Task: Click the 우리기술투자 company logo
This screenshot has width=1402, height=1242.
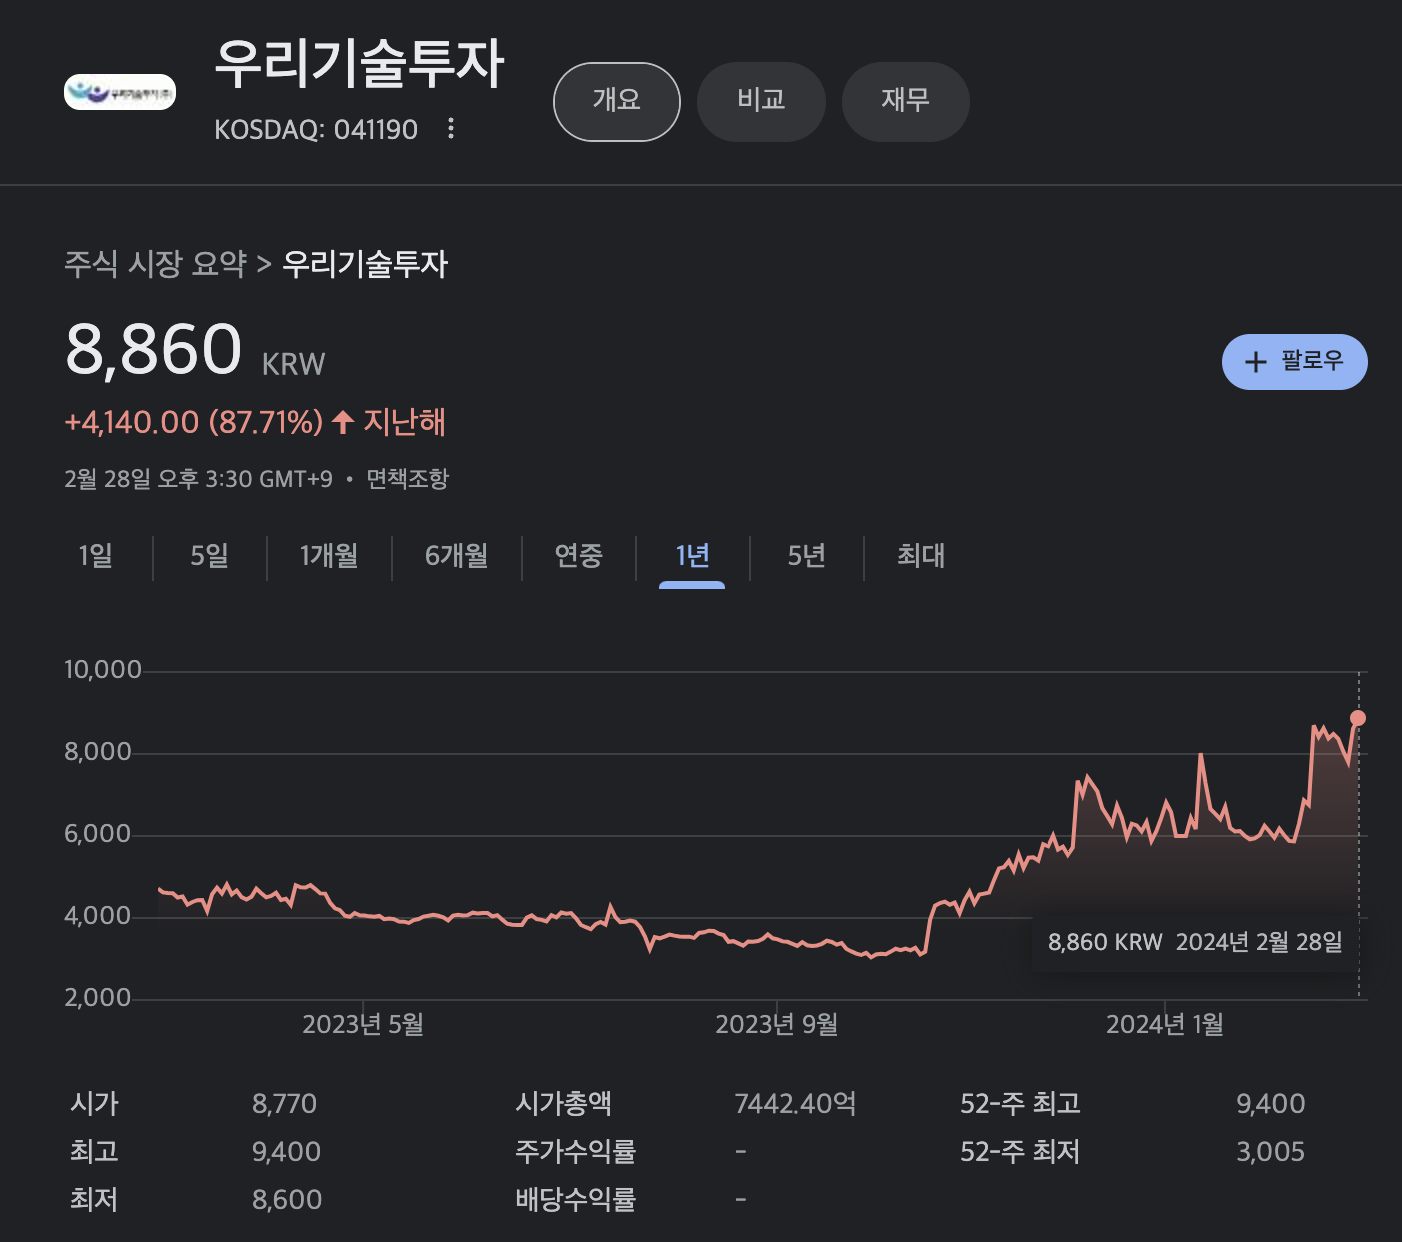Action: click(120, 92)
